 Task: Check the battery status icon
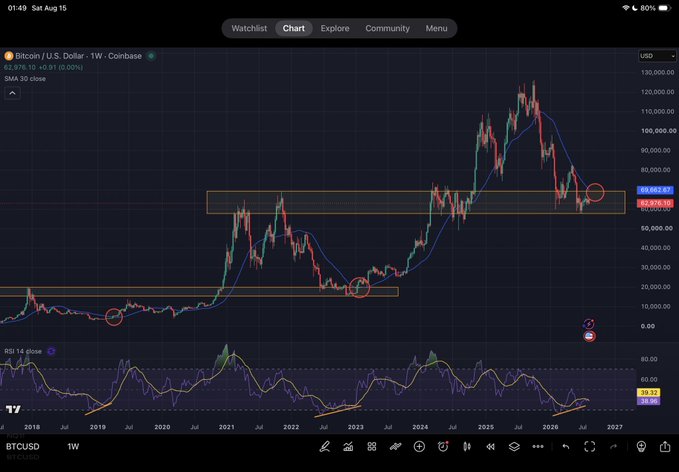(x=665, y=8)
